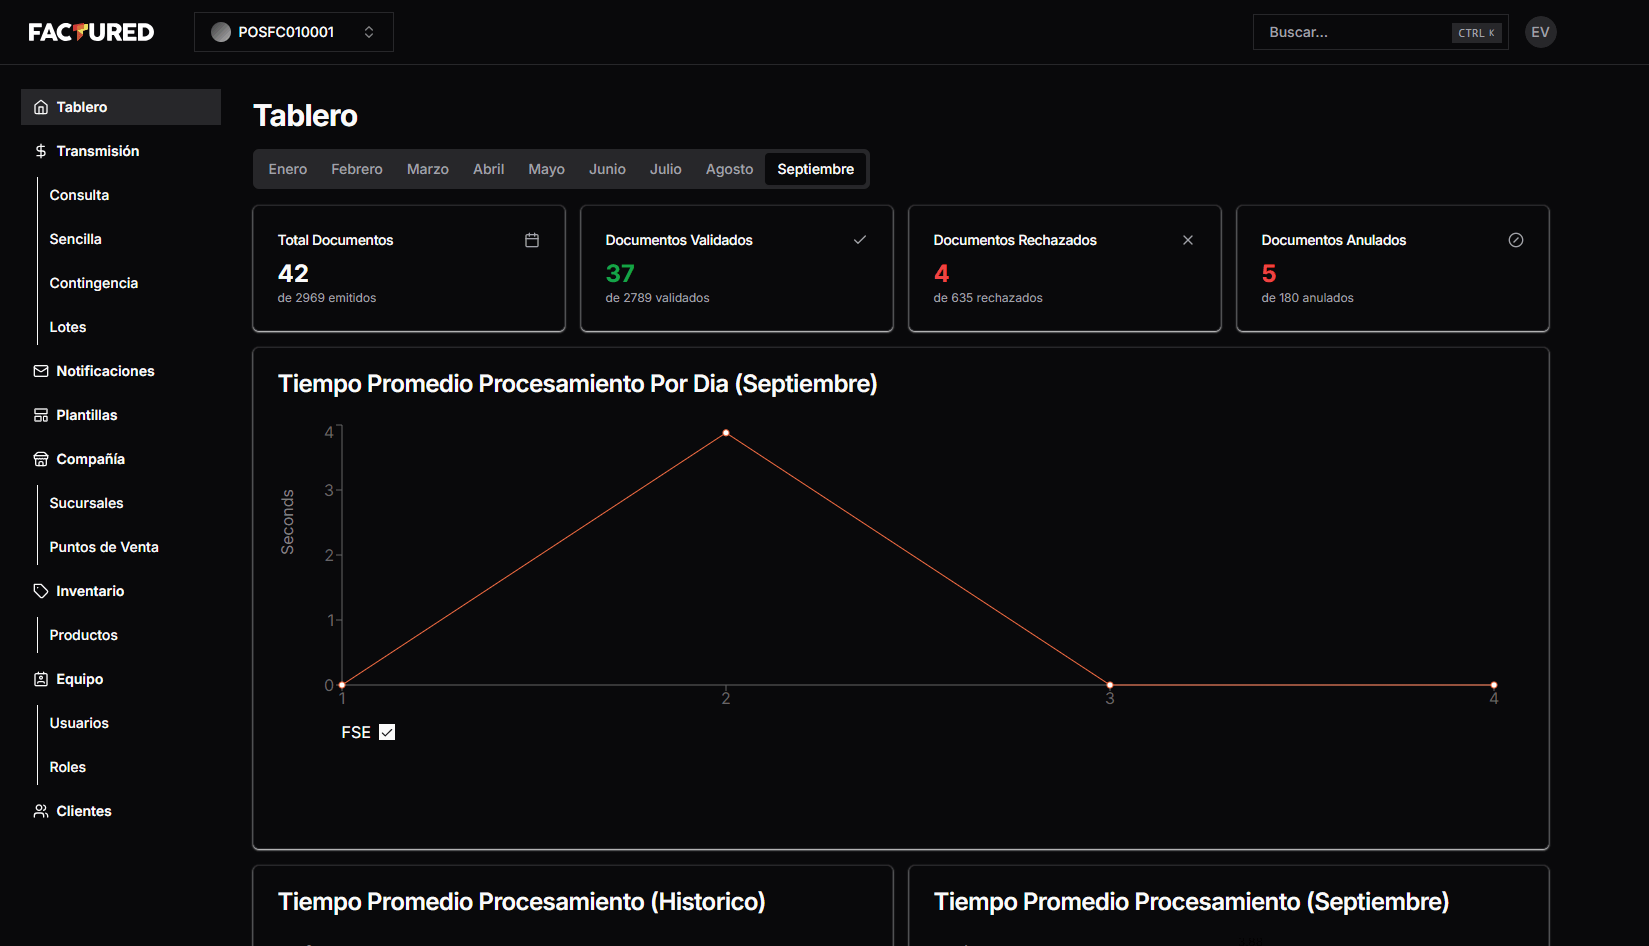The height and width of the screenshot is (946, 1649).
Task: Click the envelope icon next to Notificaciones
Action: 41,371
